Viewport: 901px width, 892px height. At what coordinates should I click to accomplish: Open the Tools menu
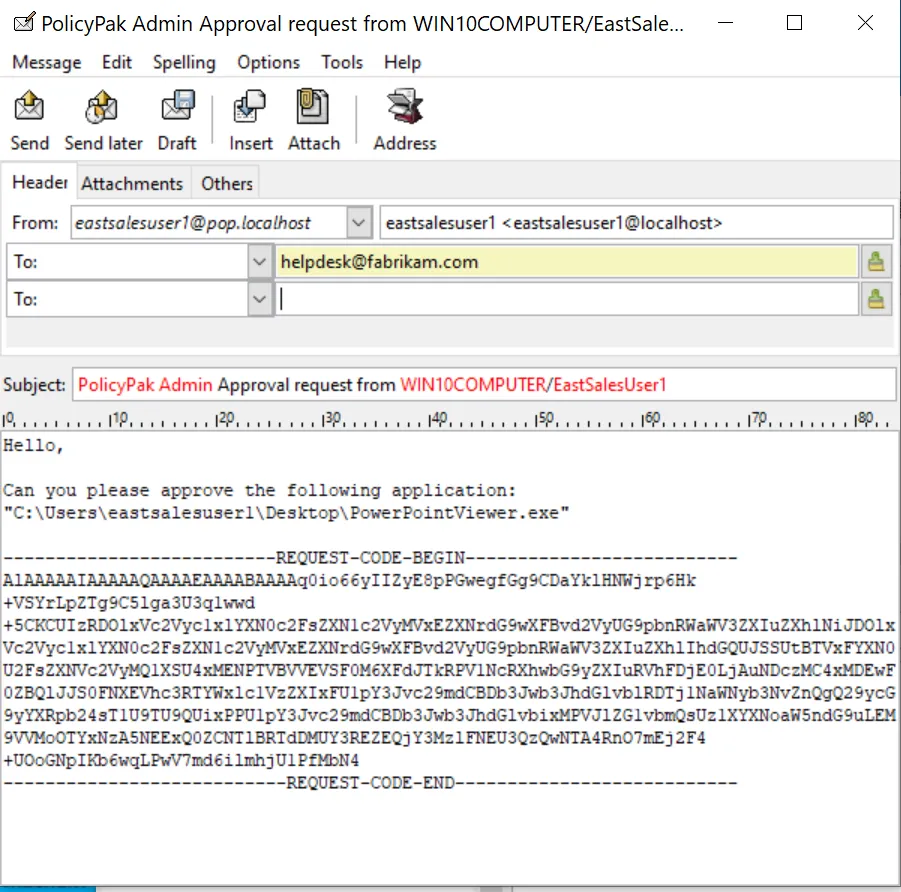[342, 62]
